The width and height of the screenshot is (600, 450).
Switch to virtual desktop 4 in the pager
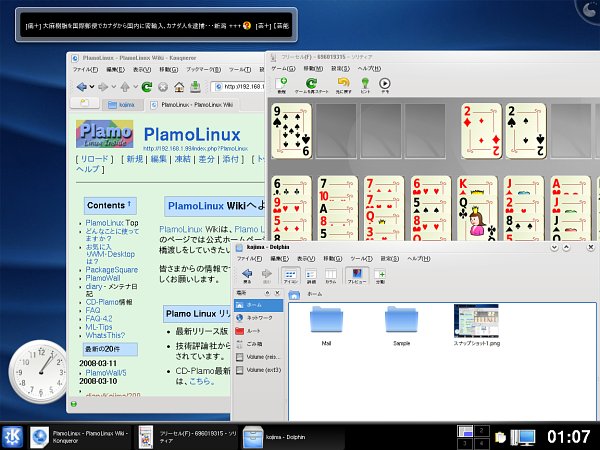[481, 443]
